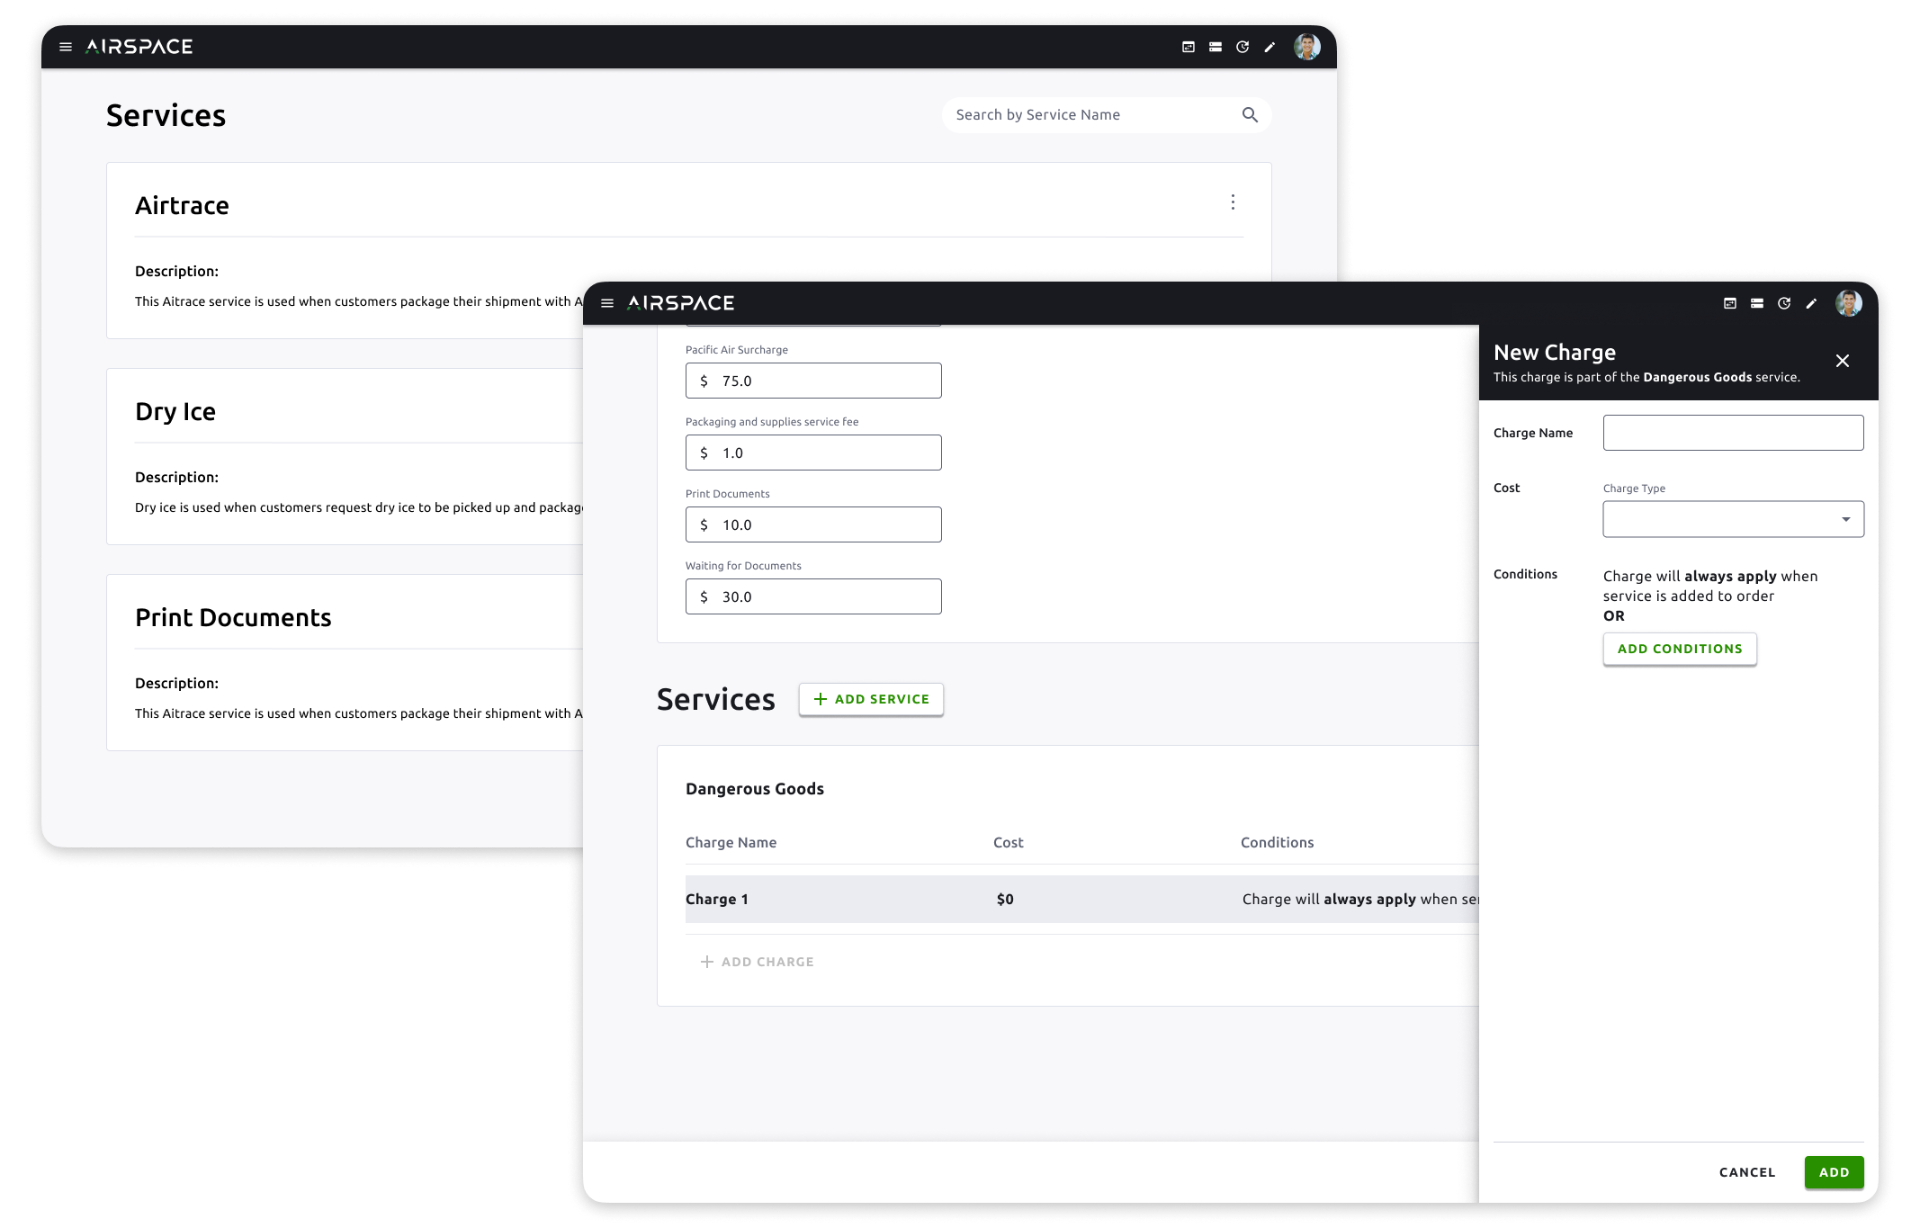
Task: Click Airspace logo in front window
Action: tap(681, 303)
